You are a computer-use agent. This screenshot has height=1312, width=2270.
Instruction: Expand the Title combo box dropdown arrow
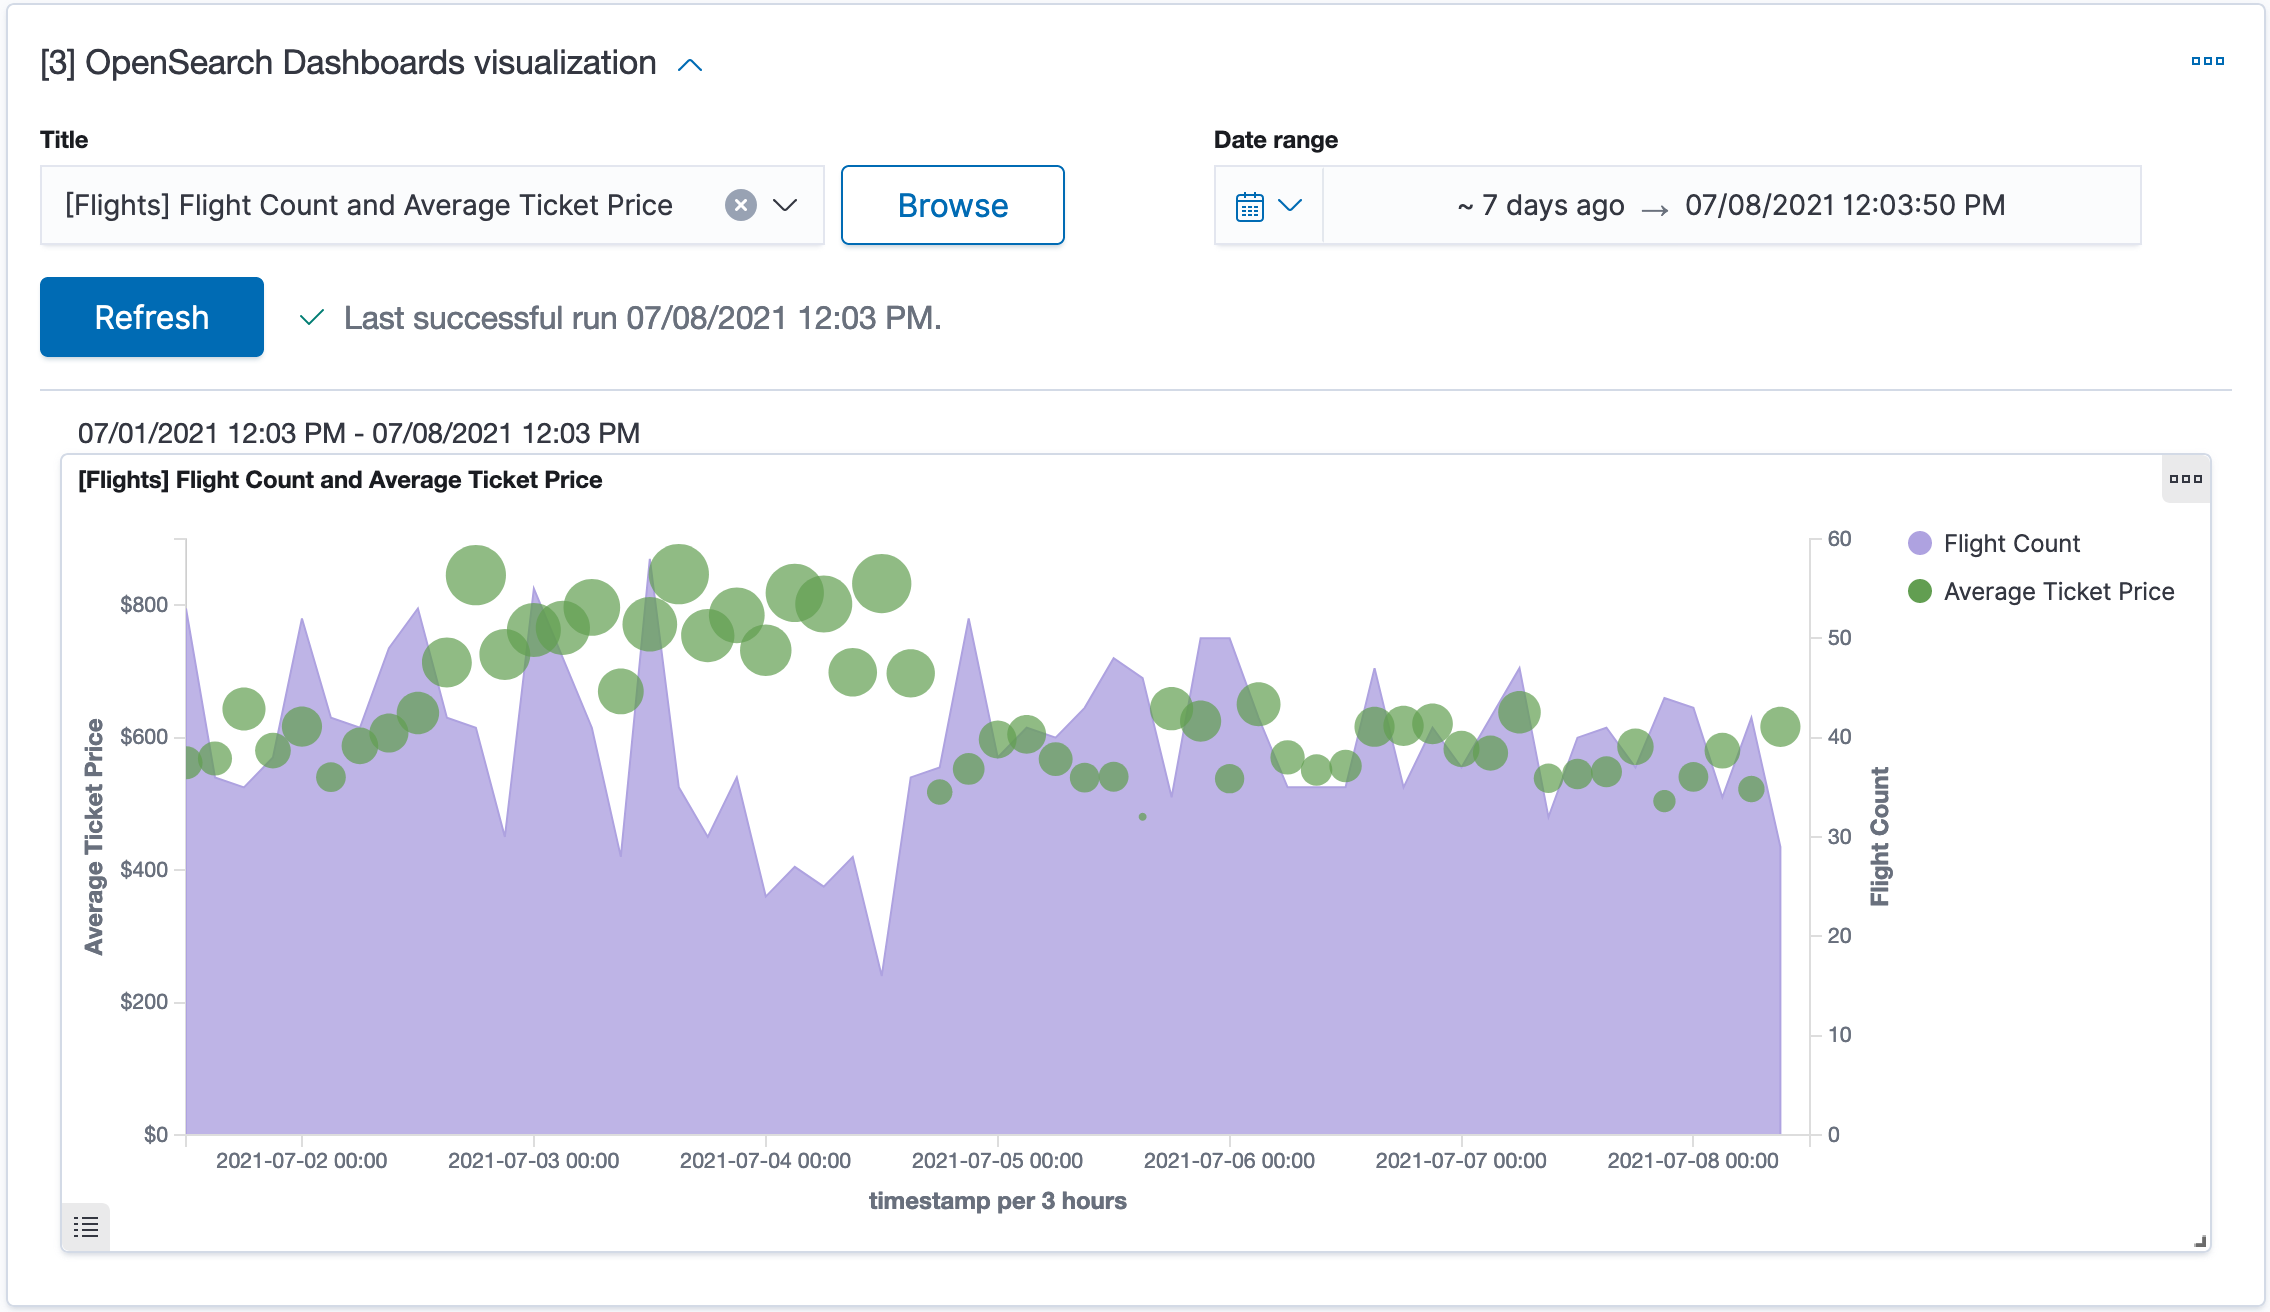click(x=786, y=205)
